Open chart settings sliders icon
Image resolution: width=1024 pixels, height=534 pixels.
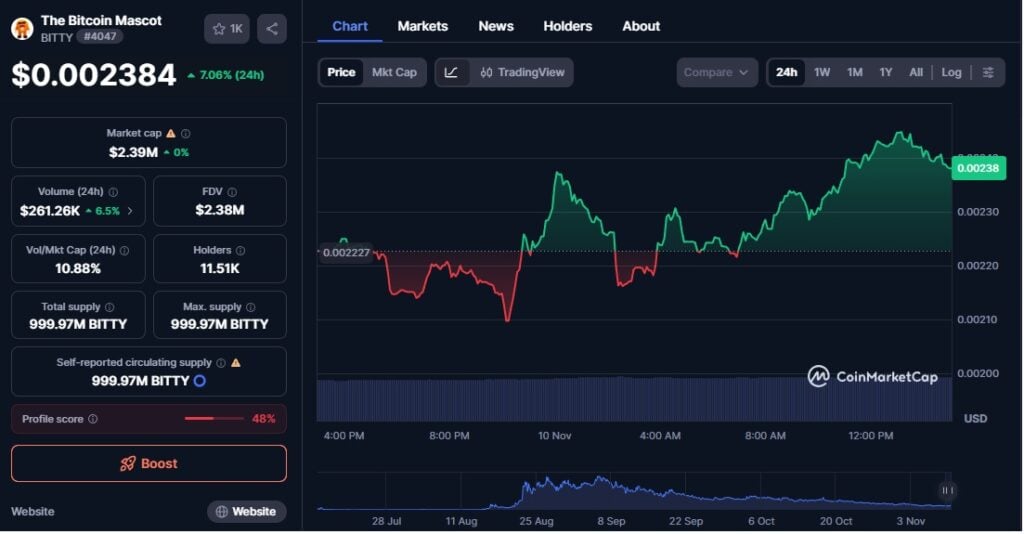988,72
